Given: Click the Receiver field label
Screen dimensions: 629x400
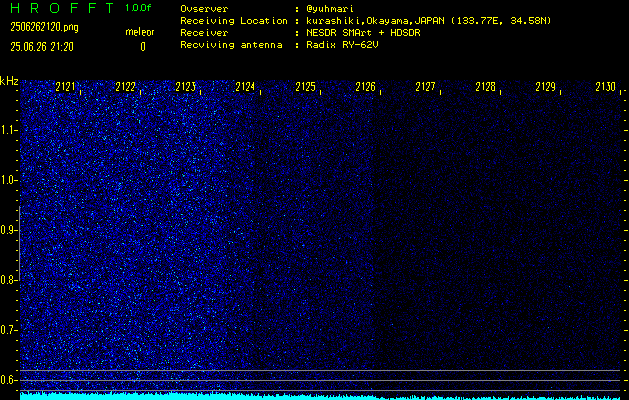Looking at the screenshot, I should point(204,33).
